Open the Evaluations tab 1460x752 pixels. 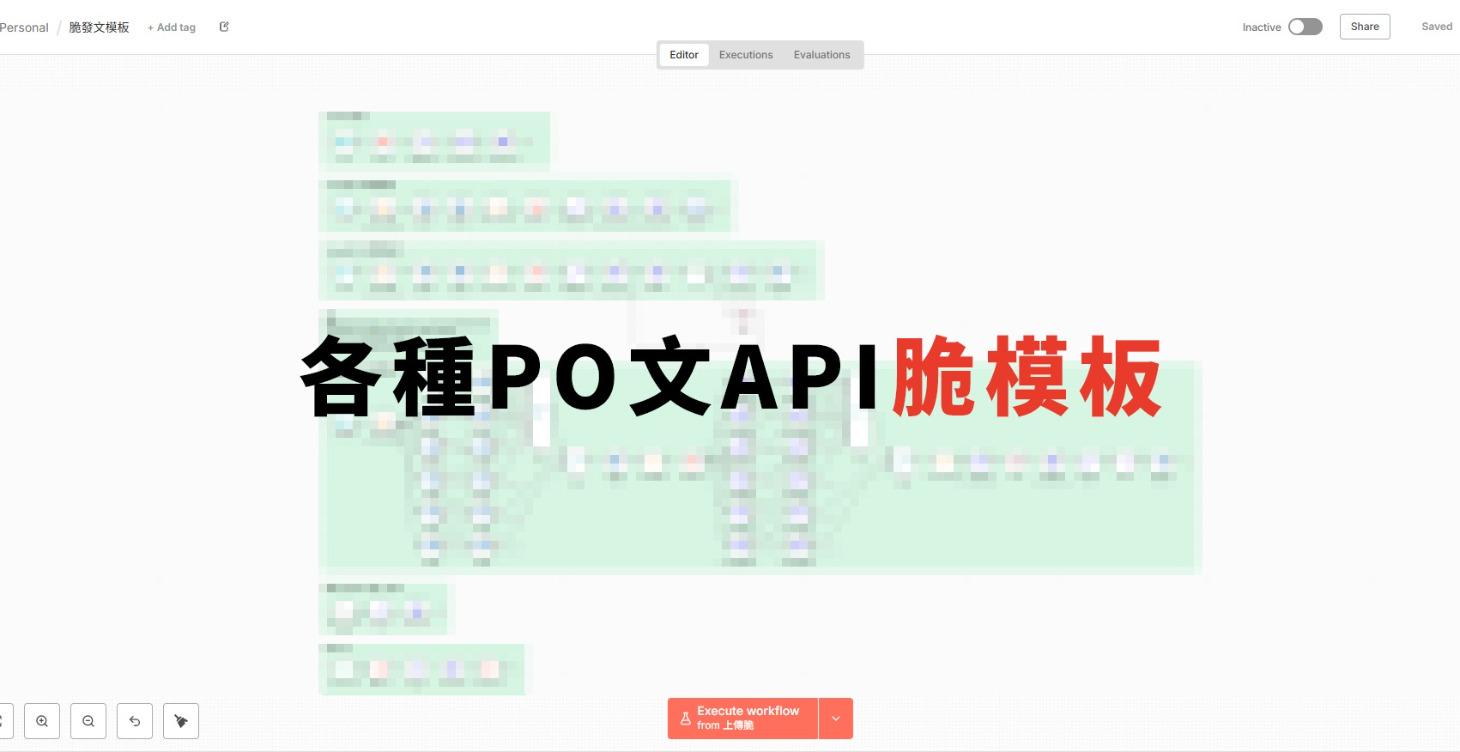click(821, 54)
